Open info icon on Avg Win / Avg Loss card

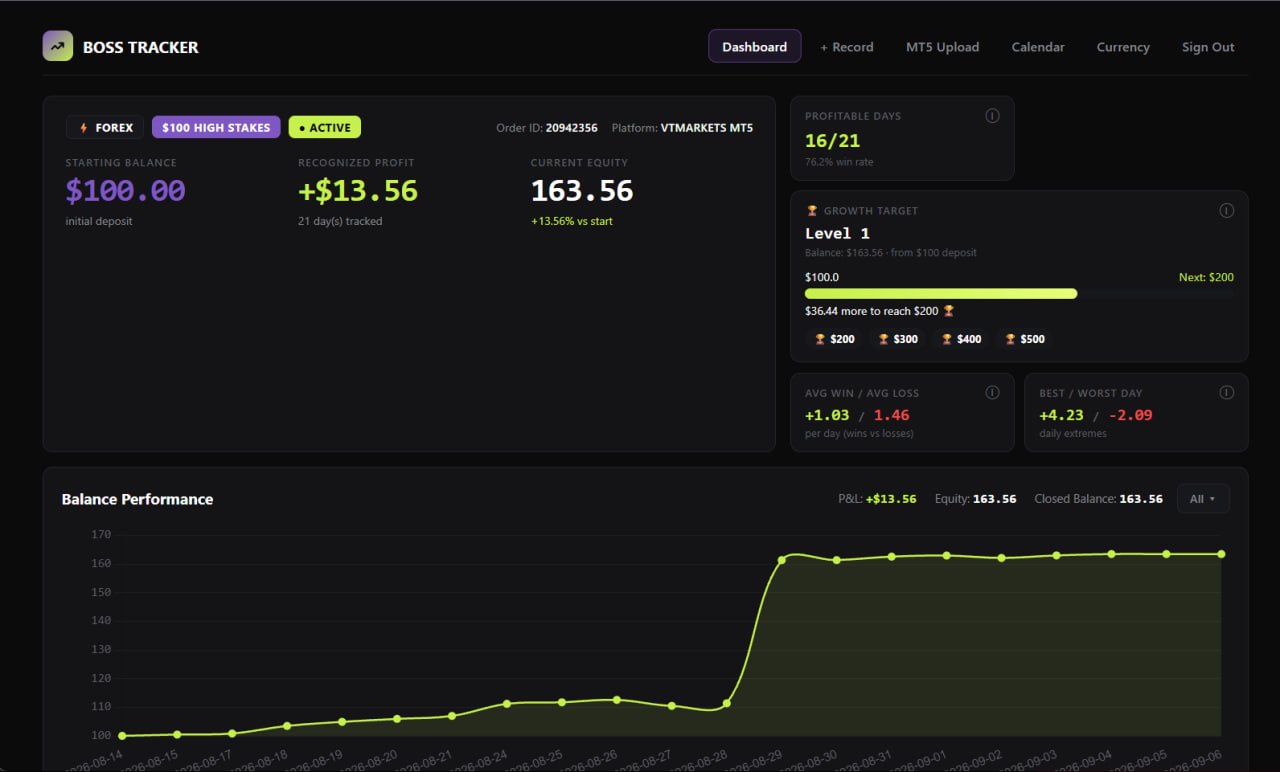tap(992, 393)
